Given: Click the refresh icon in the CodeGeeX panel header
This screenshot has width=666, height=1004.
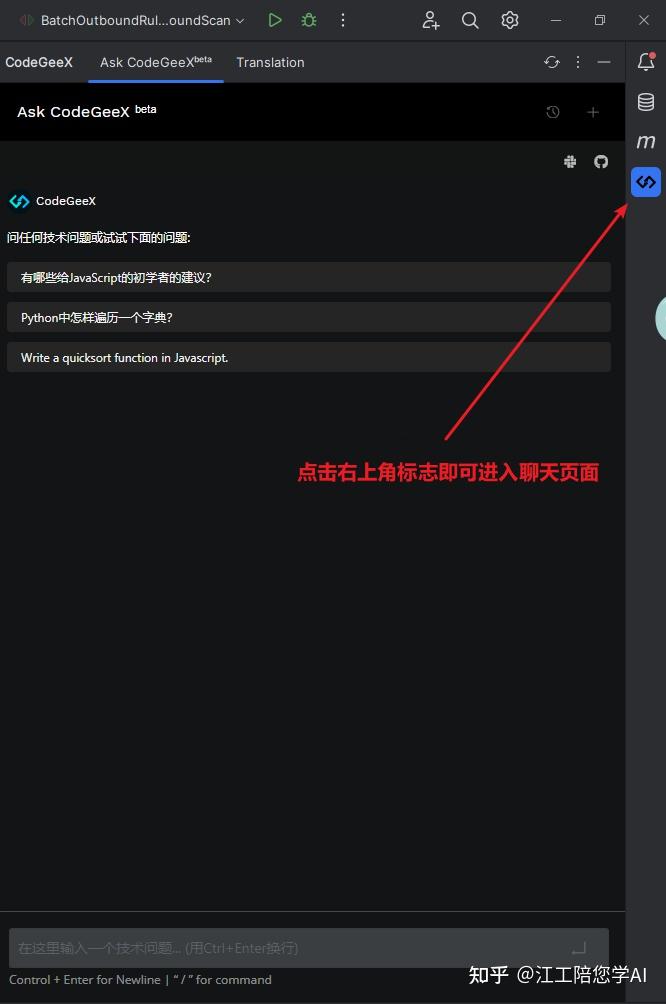Looking at the screenshot, I should (552, 62).
